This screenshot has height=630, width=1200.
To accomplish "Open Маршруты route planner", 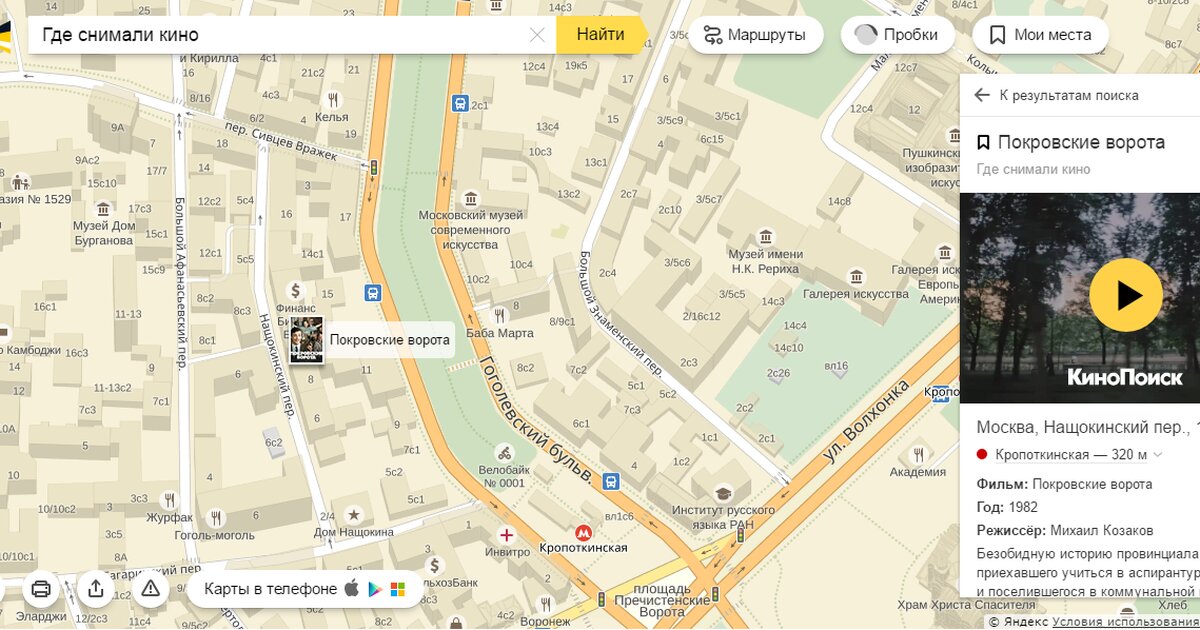I will coord(755,35).
